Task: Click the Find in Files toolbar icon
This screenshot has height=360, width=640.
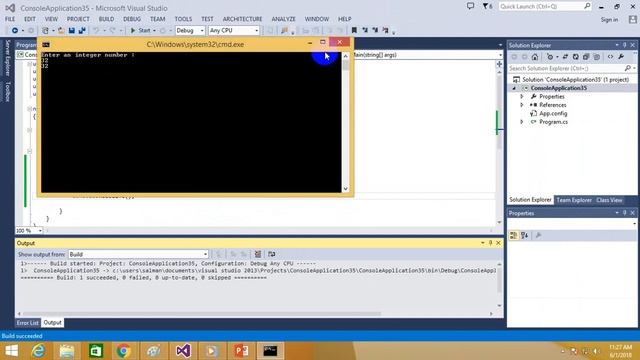Action: click(x=284, y=31)
